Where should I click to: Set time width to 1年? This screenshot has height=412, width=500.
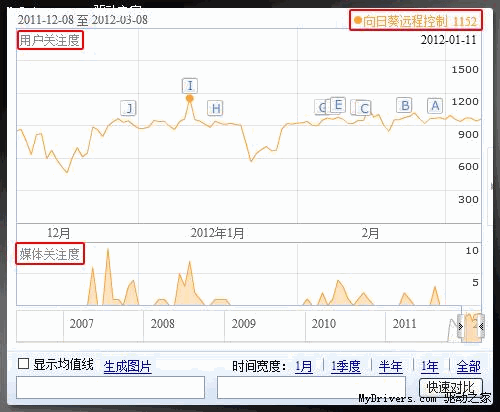click(429, 367)
